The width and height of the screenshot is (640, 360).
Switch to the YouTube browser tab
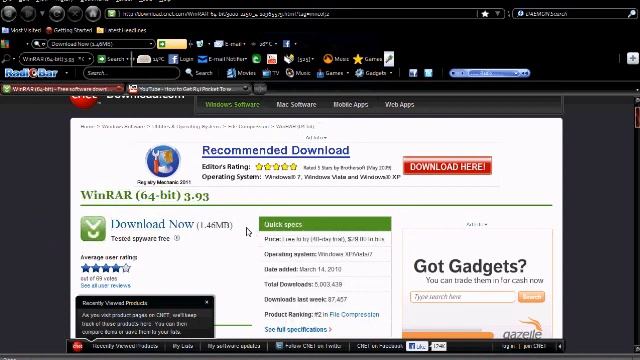[x=188, y=89]
